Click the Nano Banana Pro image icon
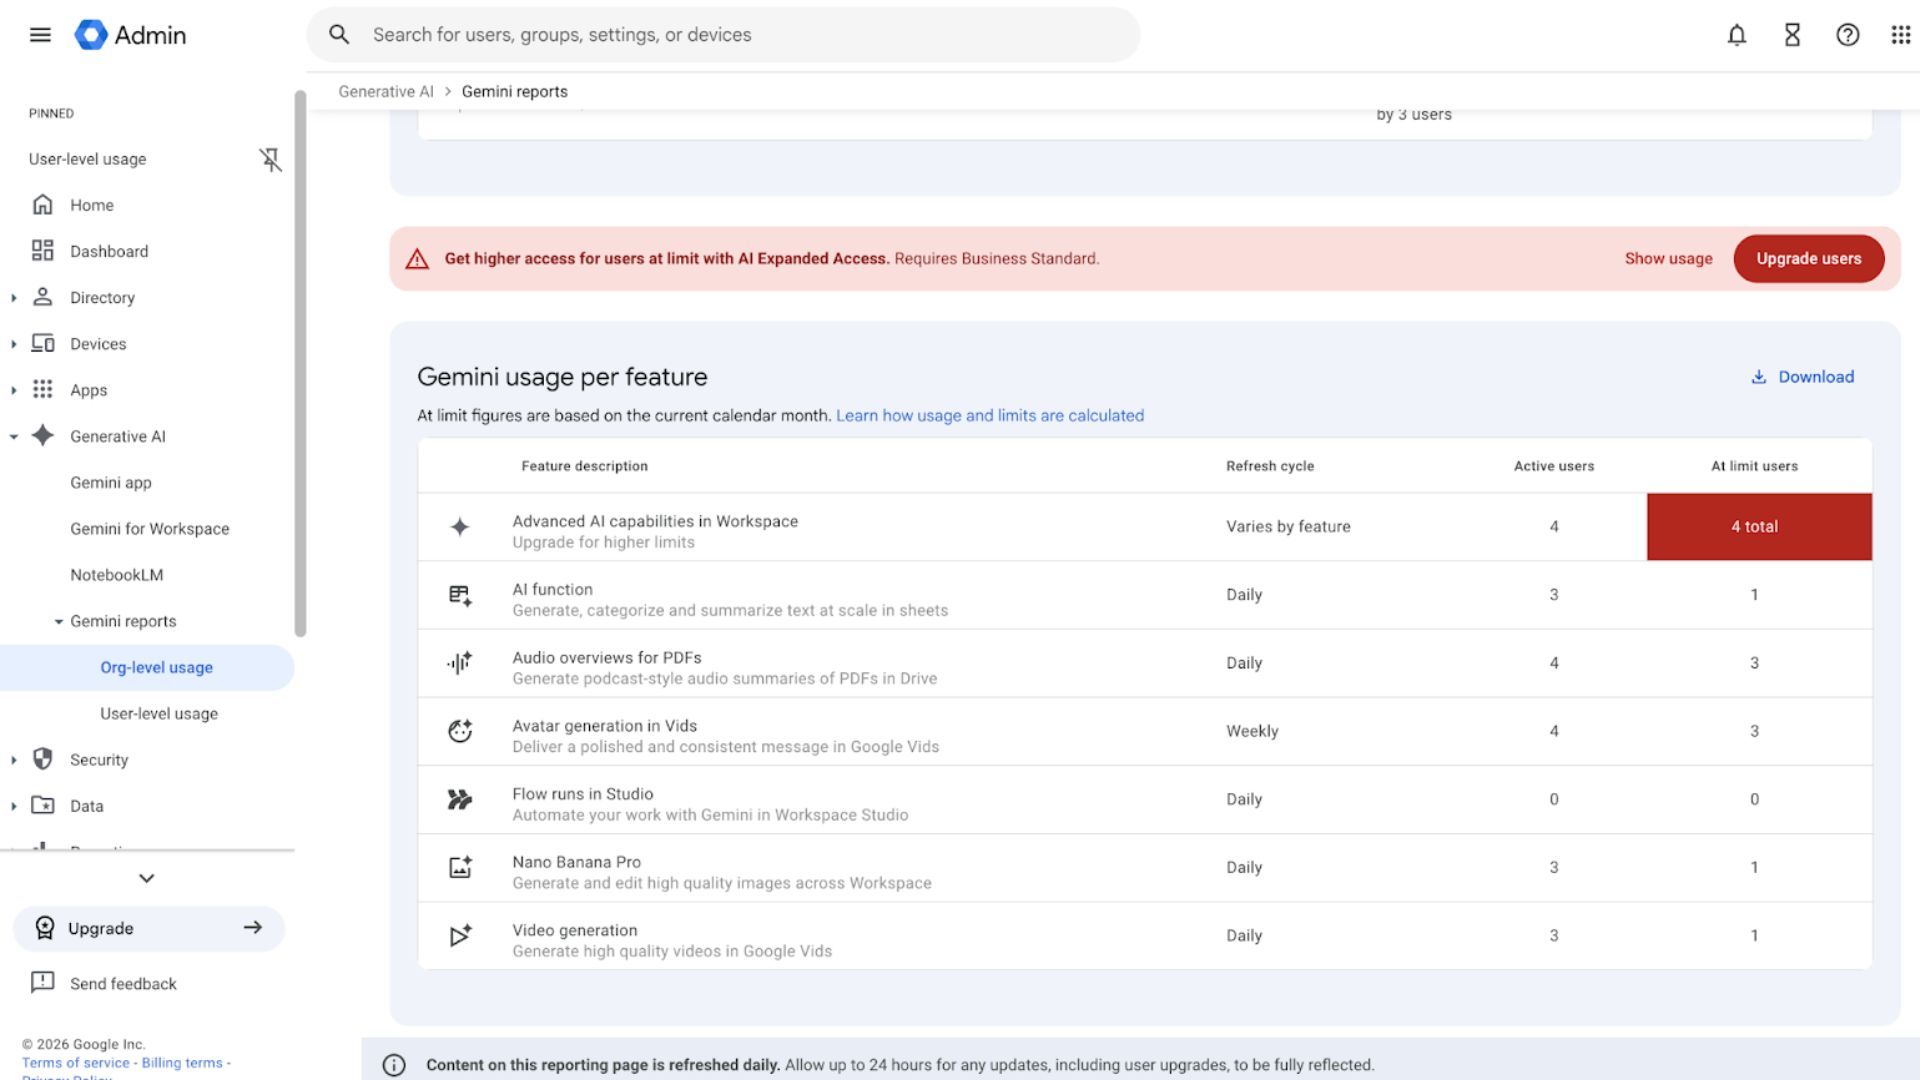Image resolution: width=1920 pixels, height=1080 pixels. (x=460, y=867)
